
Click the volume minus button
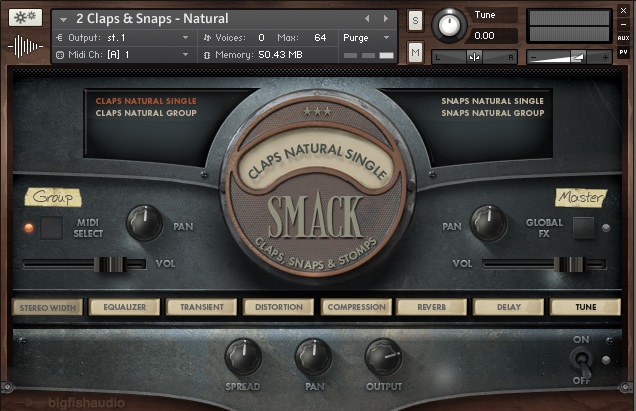[x=533, y=58]
